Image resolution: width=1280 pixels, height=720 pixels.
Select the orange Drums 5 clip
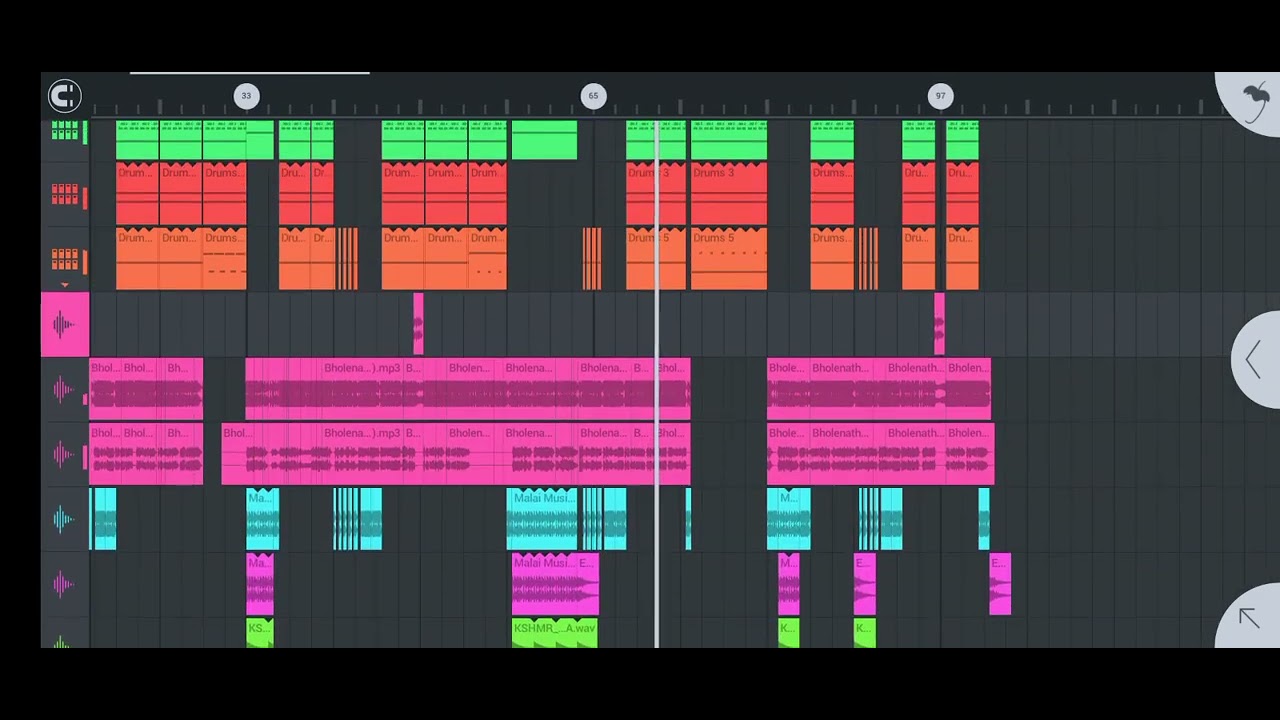click(729, 258)
